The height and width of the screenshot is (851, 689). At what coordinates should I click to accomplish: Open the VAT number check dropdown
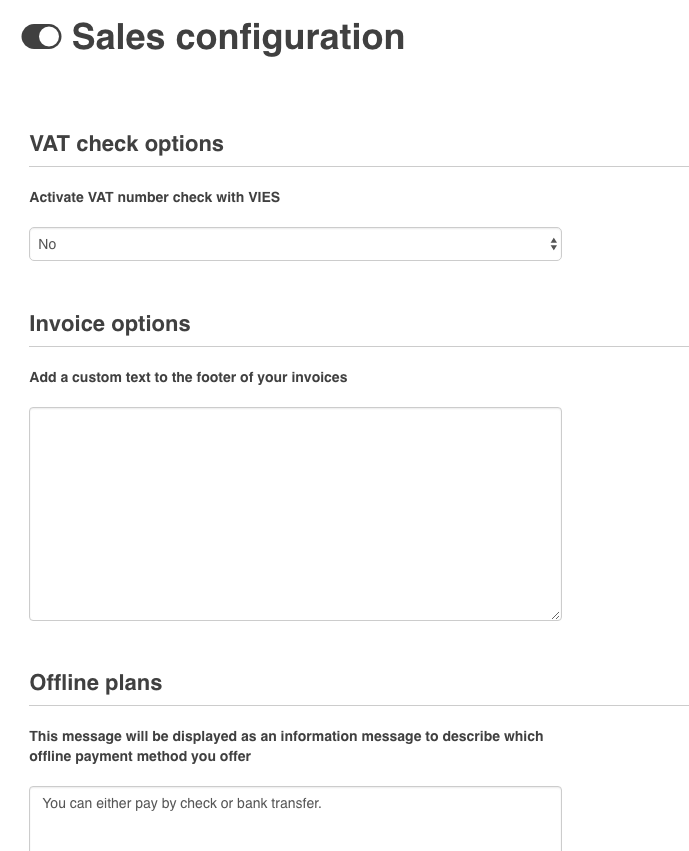295,244
